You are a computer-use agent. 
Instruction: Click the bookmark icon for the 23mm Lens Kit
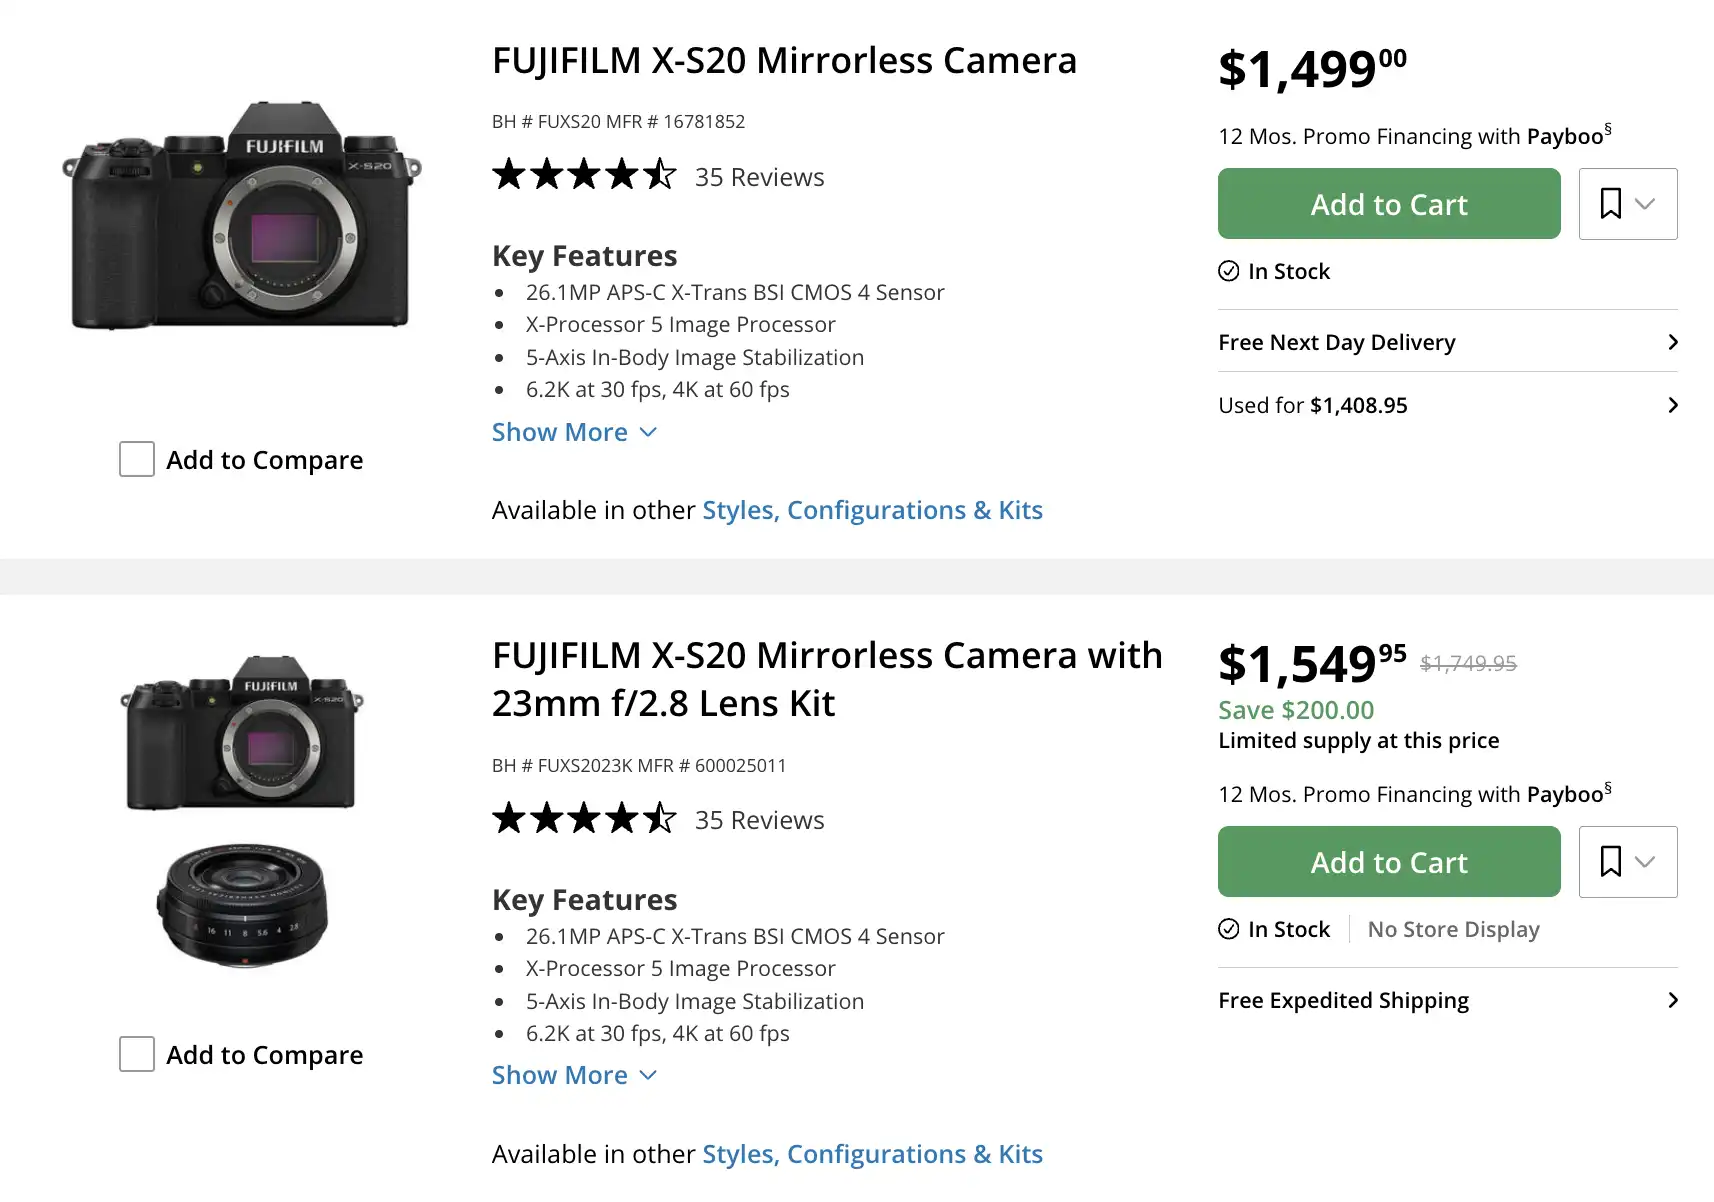1610,862
